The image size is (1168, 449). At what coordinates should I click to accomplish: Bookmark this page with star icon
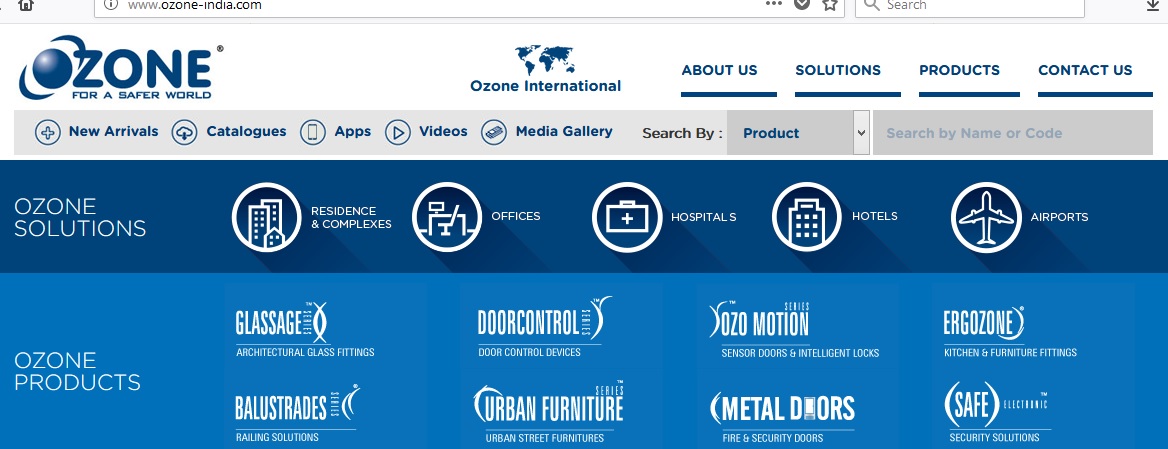[x=830, y=4]
